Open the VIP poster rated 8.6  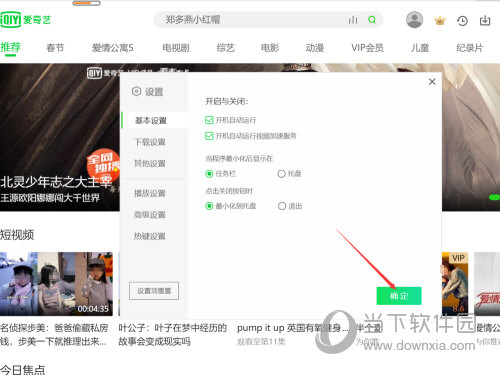click(455, 284)
